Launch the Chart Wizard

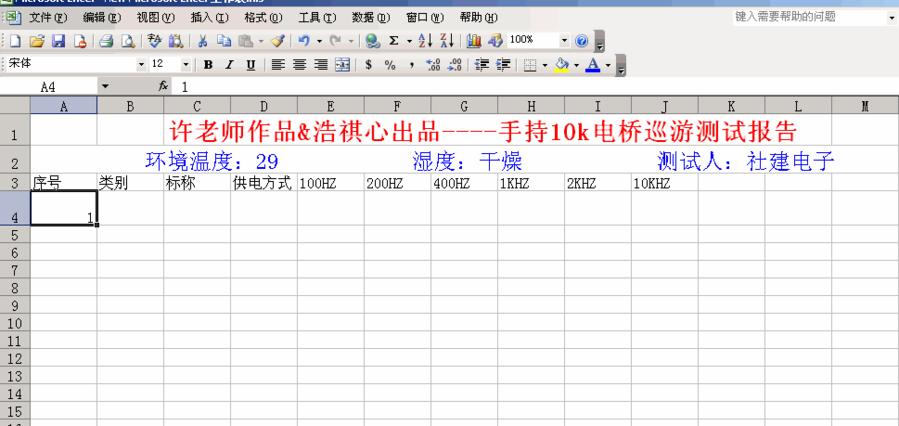[474, 41]
